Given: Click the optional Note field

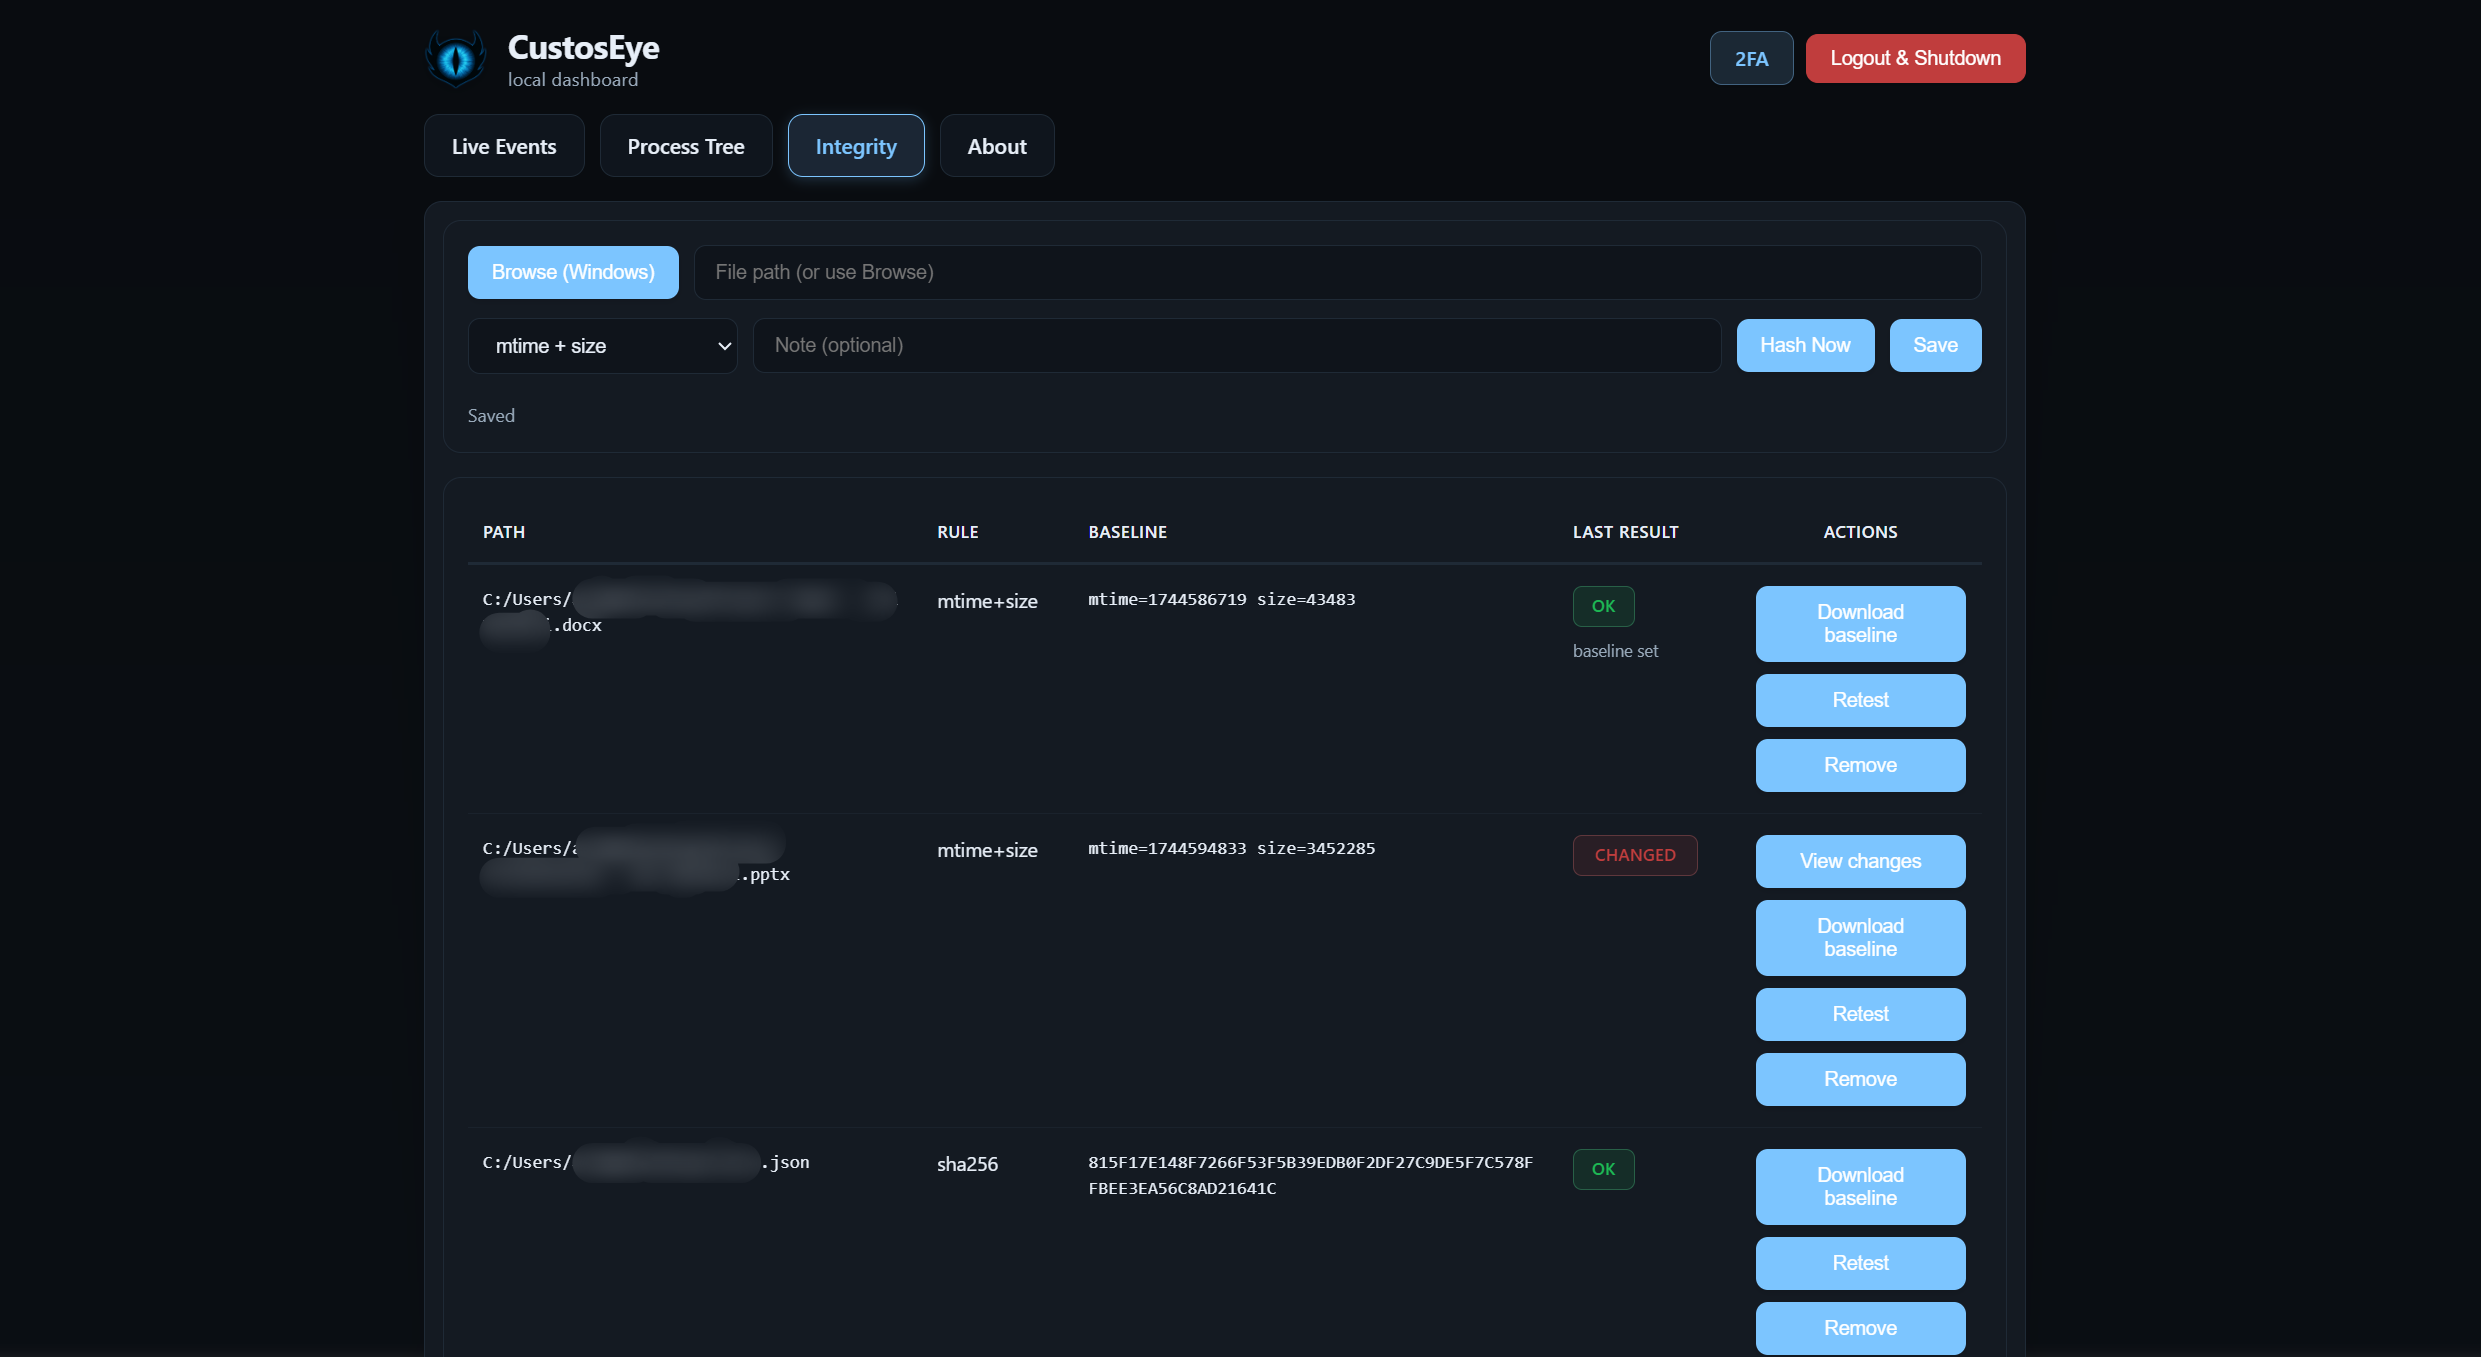Looking at the screenshot, I should (1236, 345).
